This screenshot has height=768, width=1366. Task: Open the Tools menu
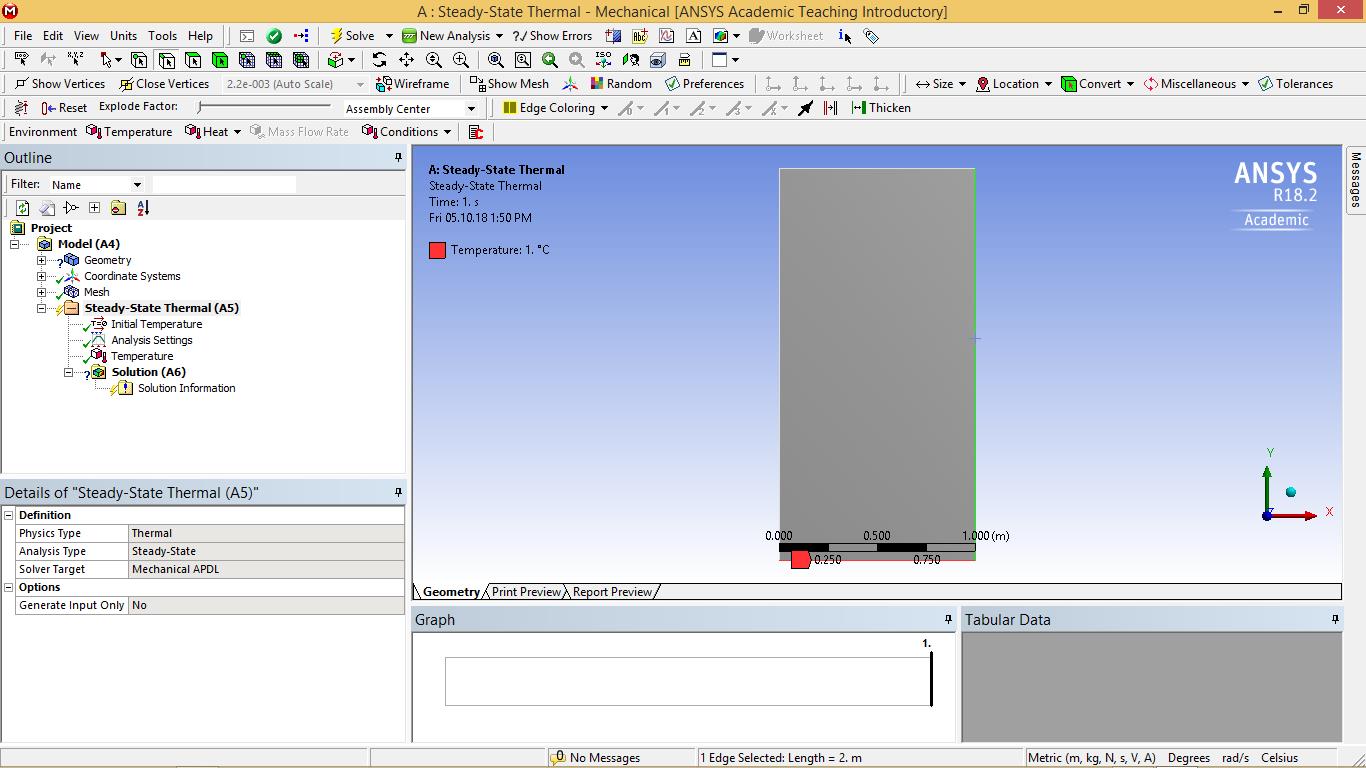point(162,36)
